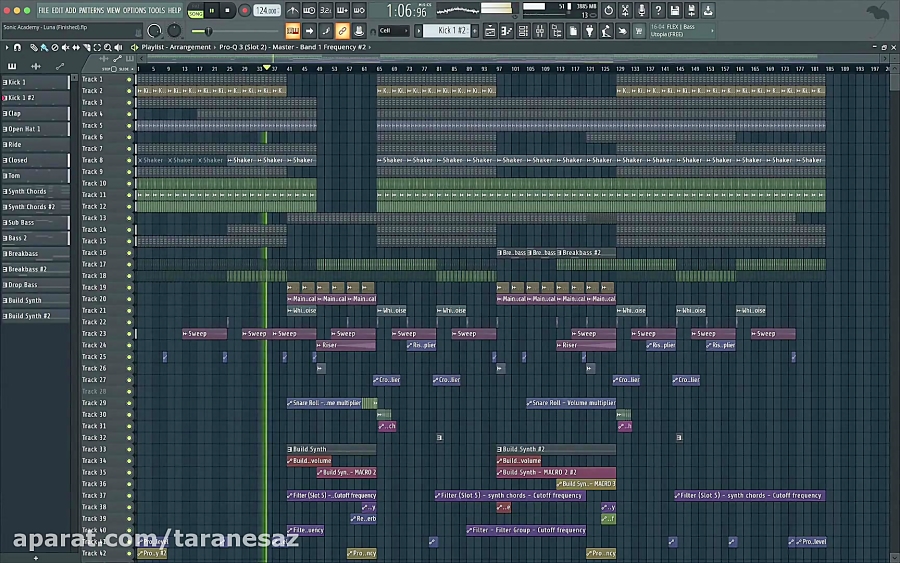Select the zoom magnifier tool in playlist toolbar
Viewport: 900px width, 563px height.
(107, 48)
